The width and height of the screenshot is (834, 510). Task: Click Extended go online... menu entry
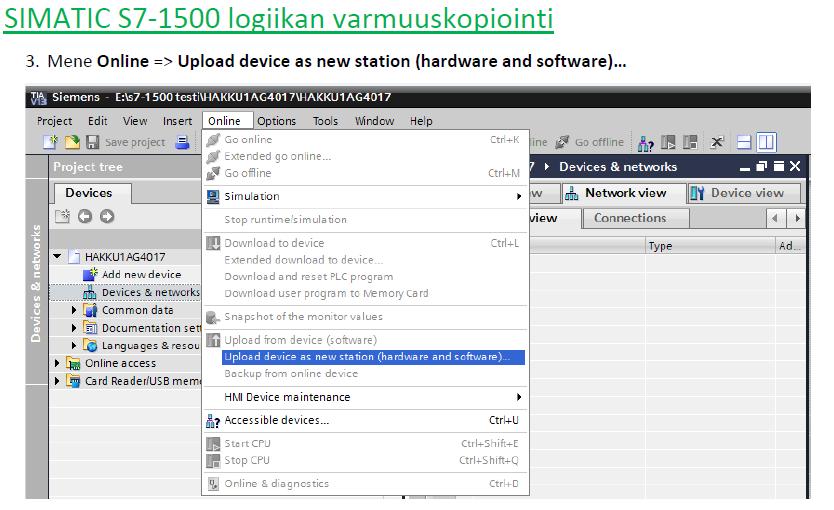click(365, 156)
